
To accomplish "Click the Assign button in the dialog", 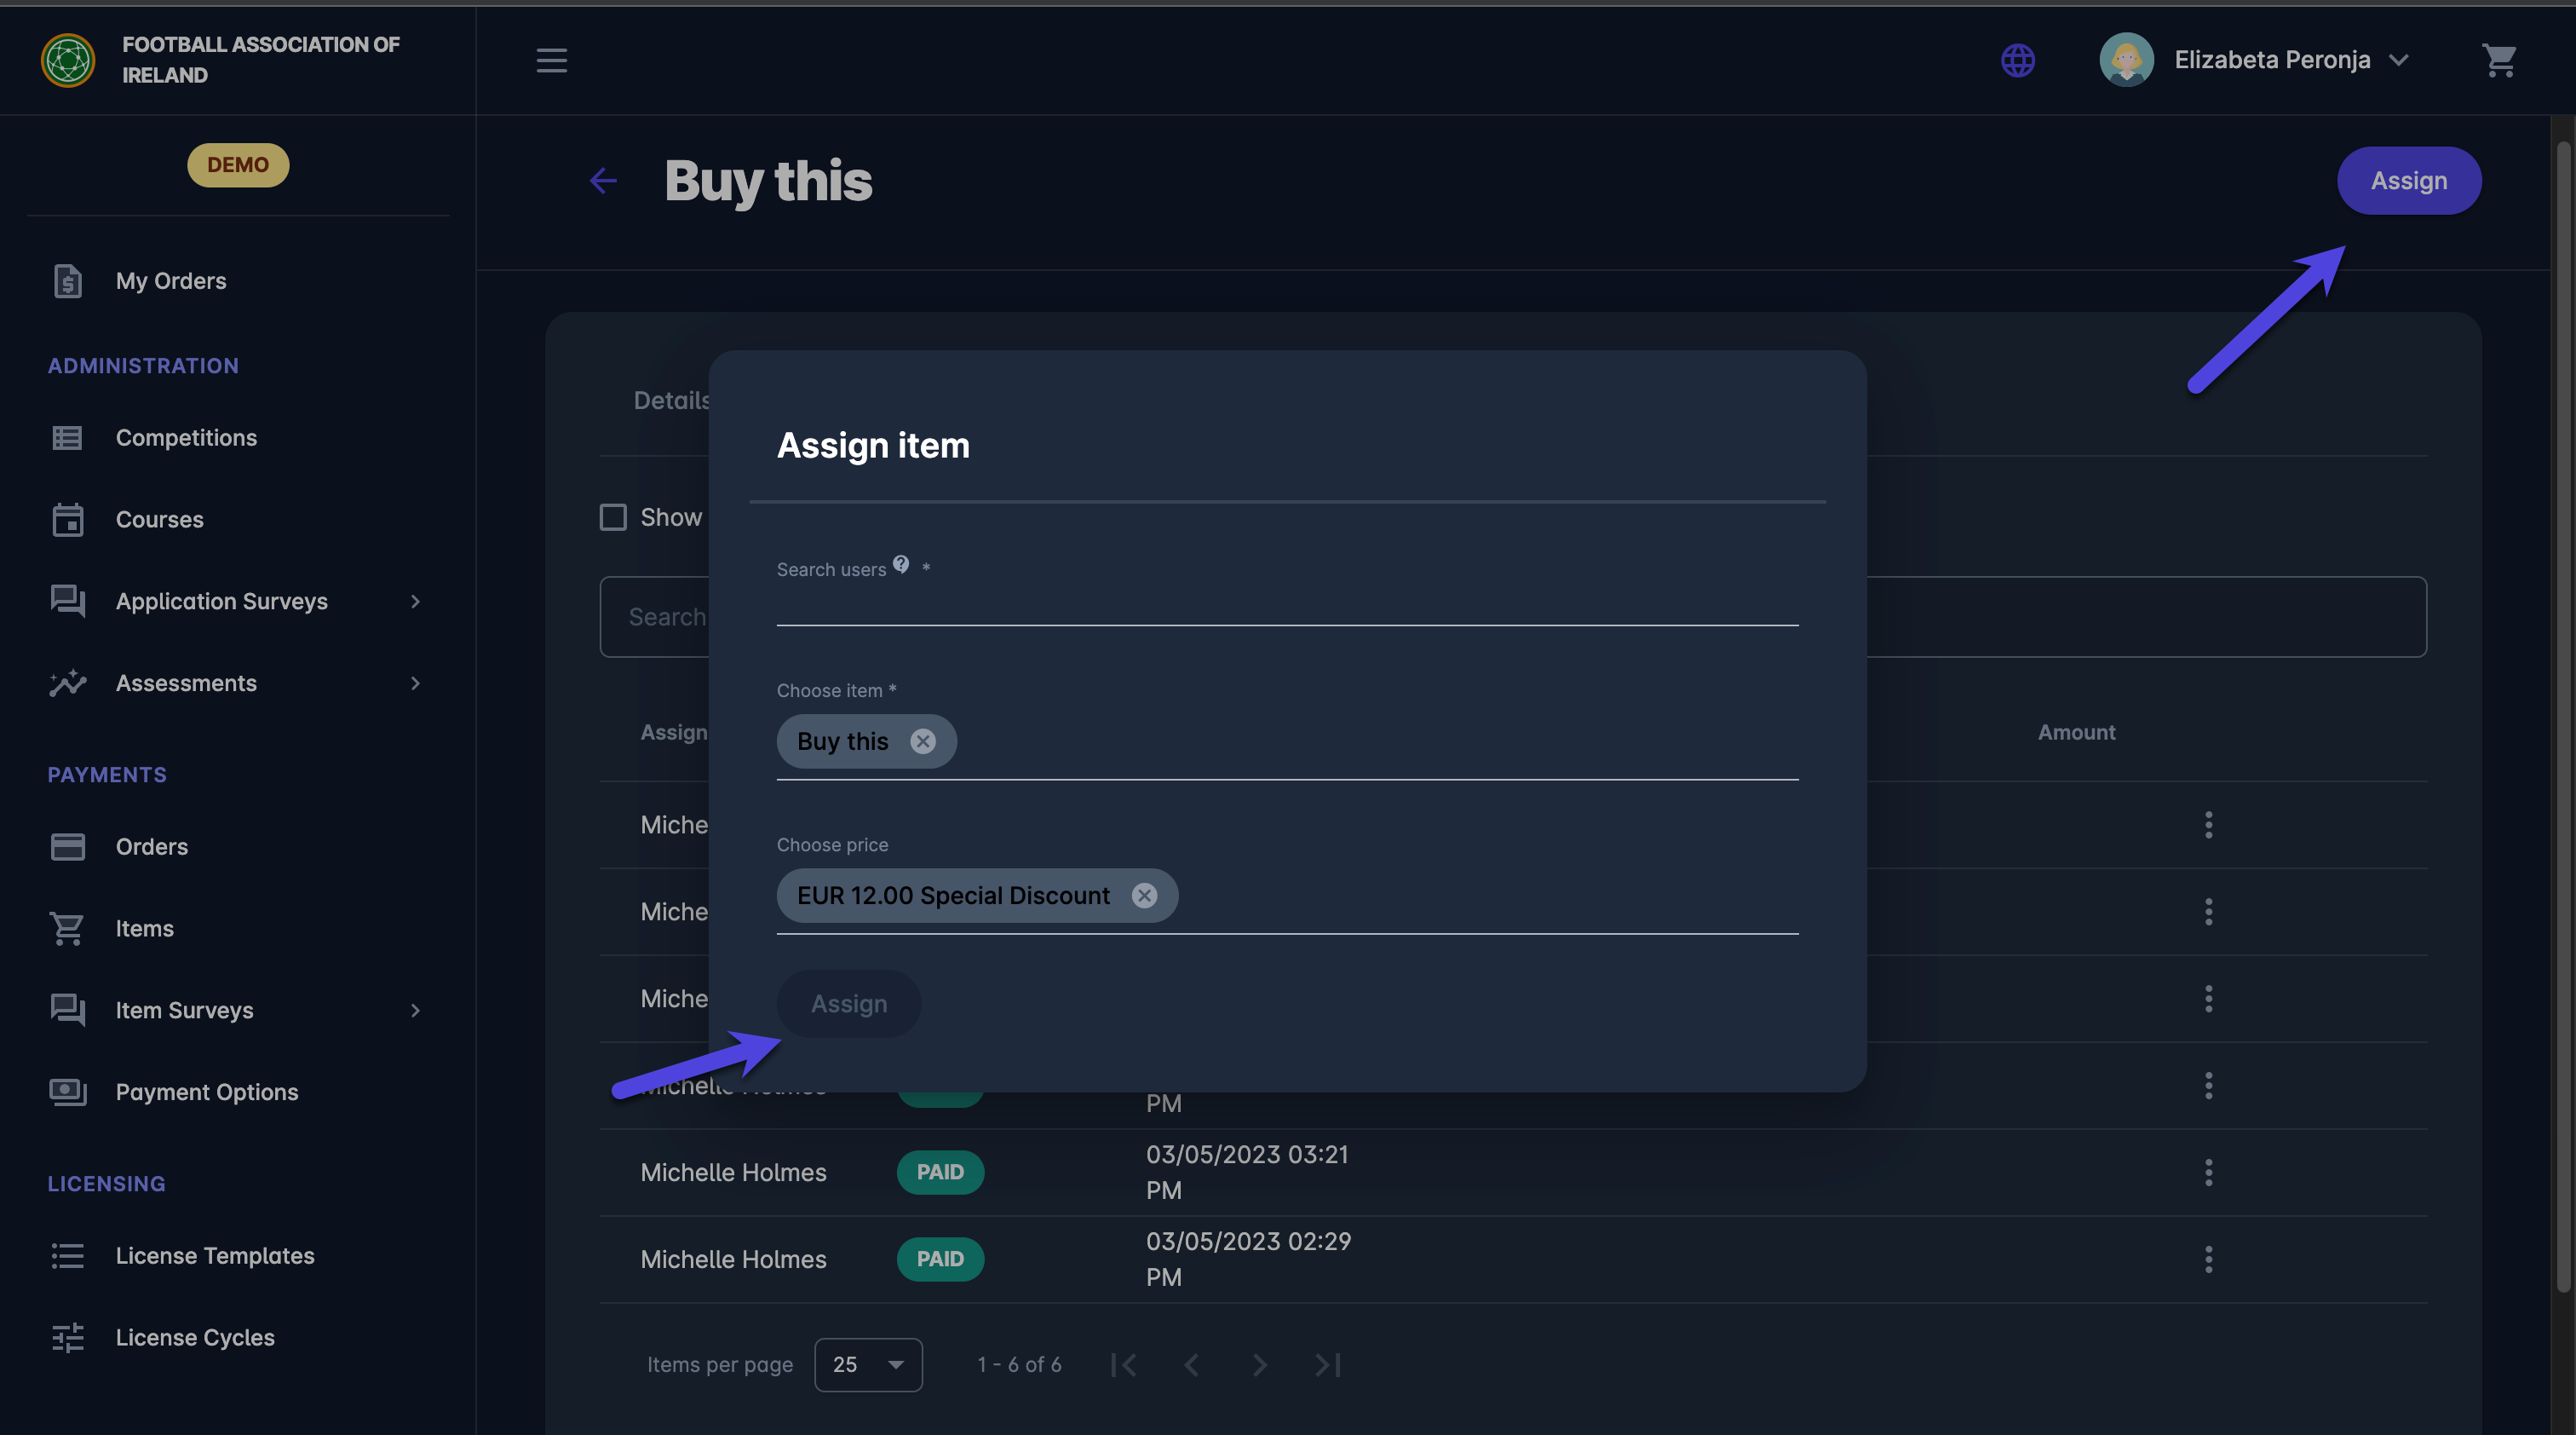I will [x=848, y=1003].
